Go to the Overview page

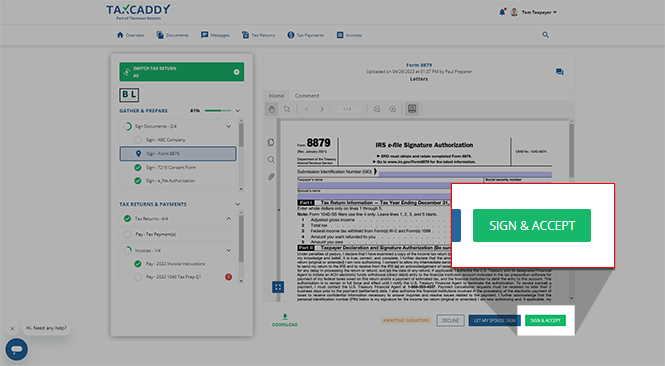point(131,35)
